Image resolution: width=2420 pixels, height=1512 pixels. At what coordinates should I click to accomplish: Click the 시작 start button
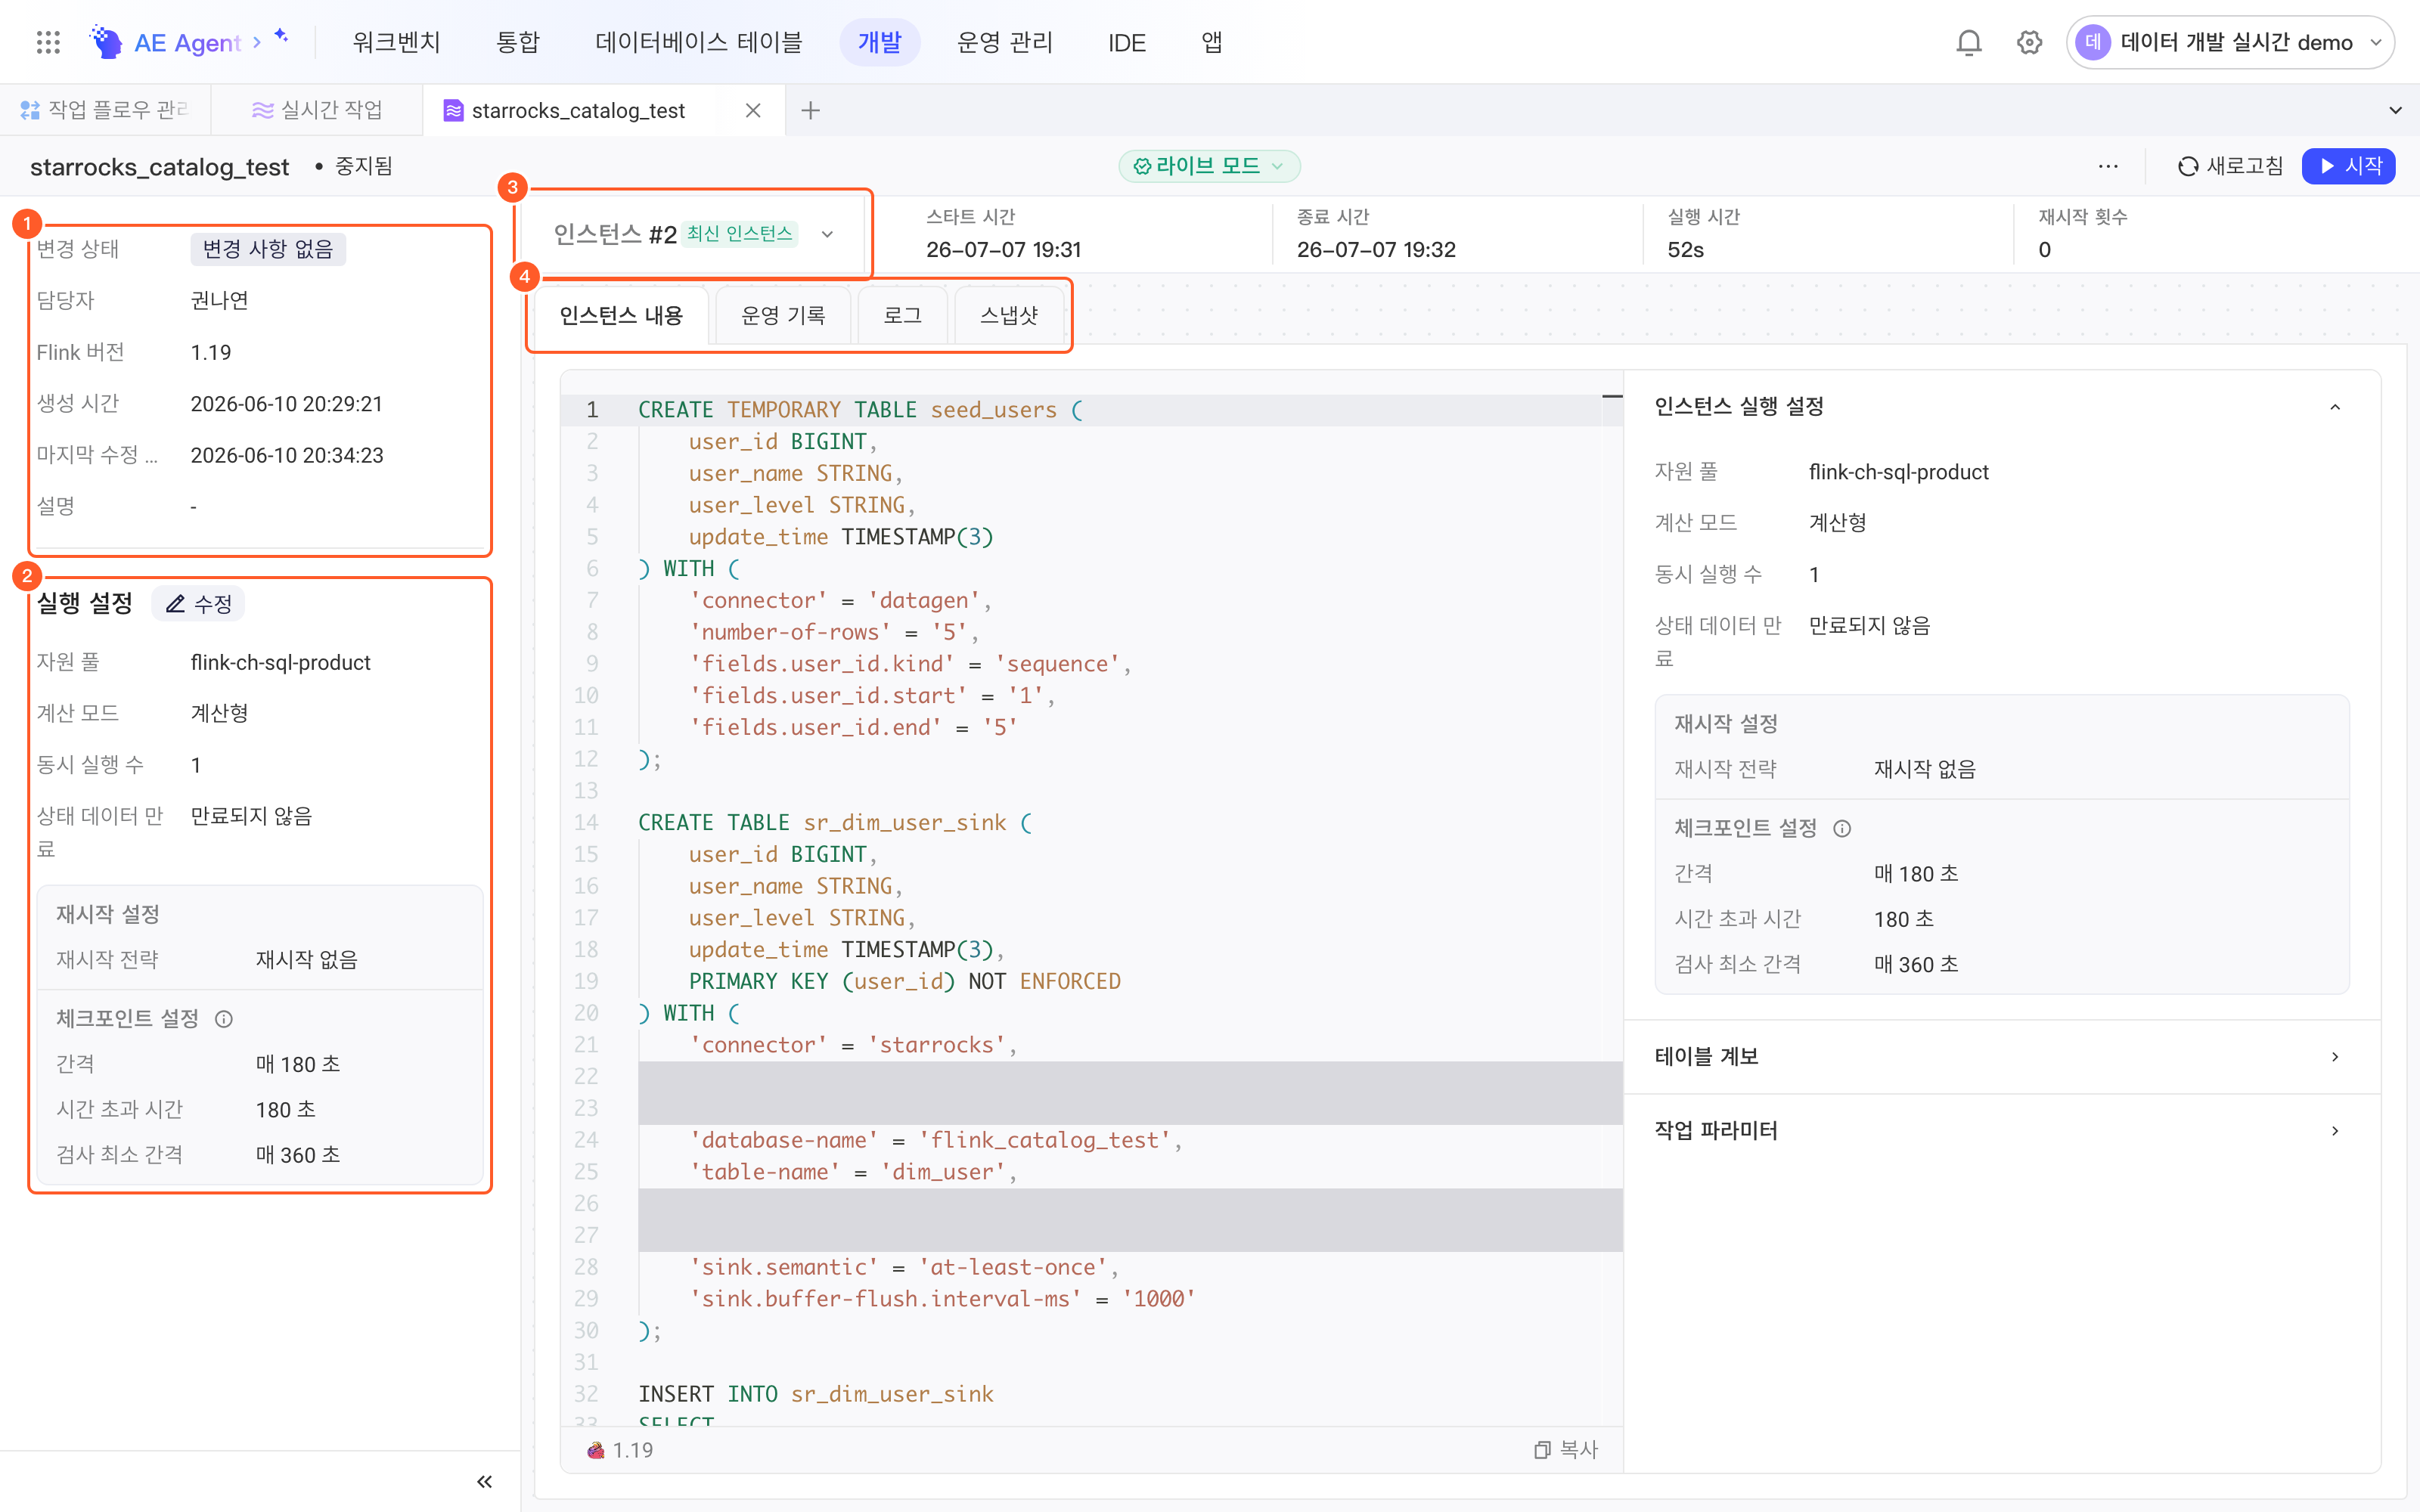[2348, 166]
